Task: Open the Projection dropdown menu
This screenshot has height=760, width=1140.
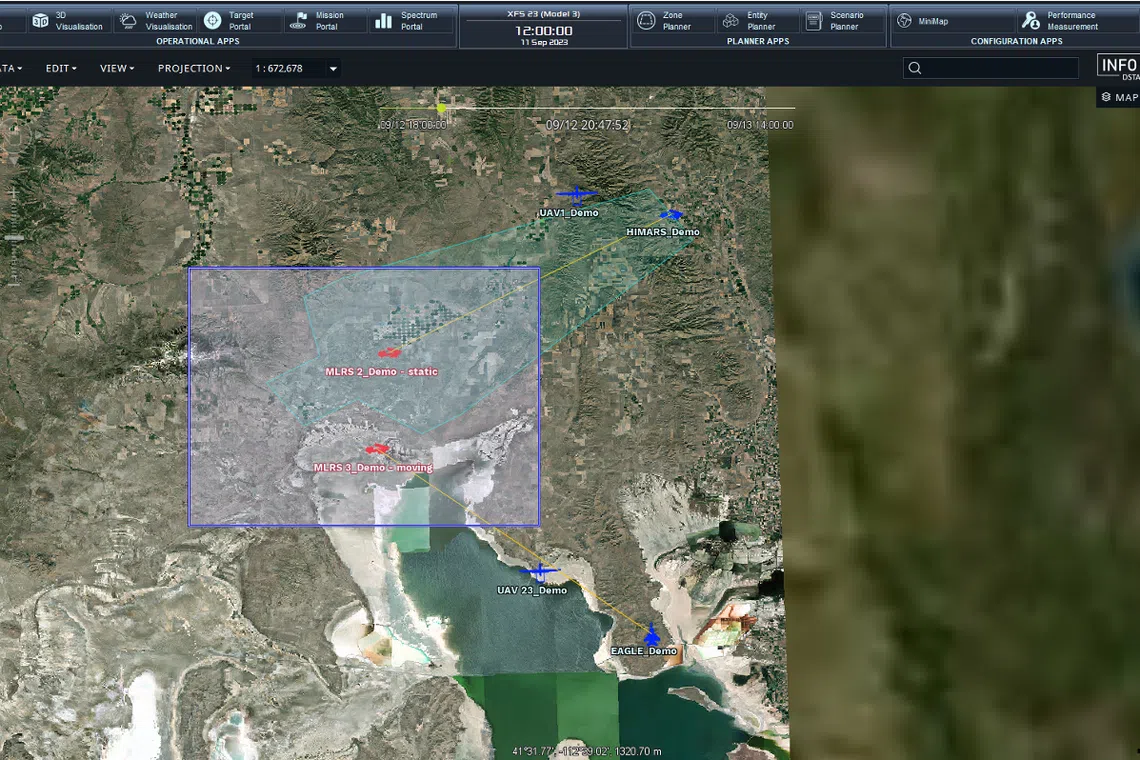Action: point(193,69)
